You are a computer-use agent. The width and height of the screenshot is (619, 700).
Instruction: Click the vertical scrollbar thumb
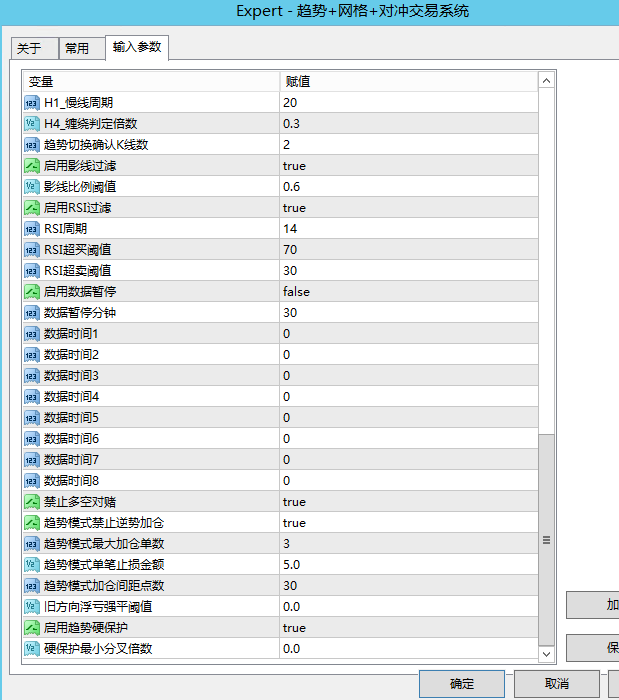[x=546, y=540]
